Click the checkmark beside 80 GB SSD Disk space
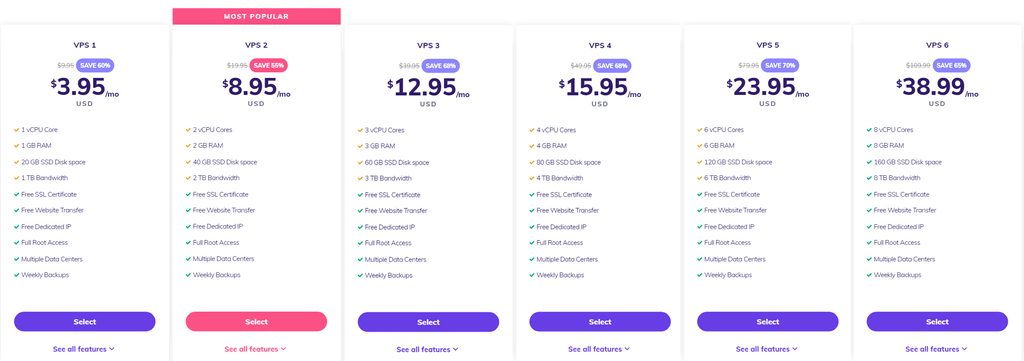This screenshot has width=1024, height=361. click(532, 162)
